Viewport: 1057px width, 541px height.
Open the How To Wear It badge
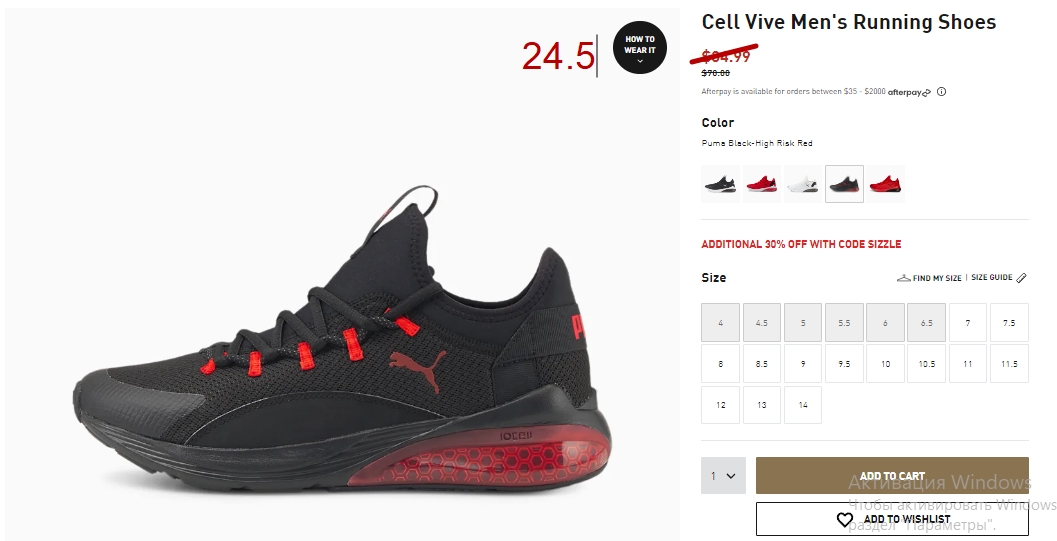pyautogui.click(x=640, y=47)
